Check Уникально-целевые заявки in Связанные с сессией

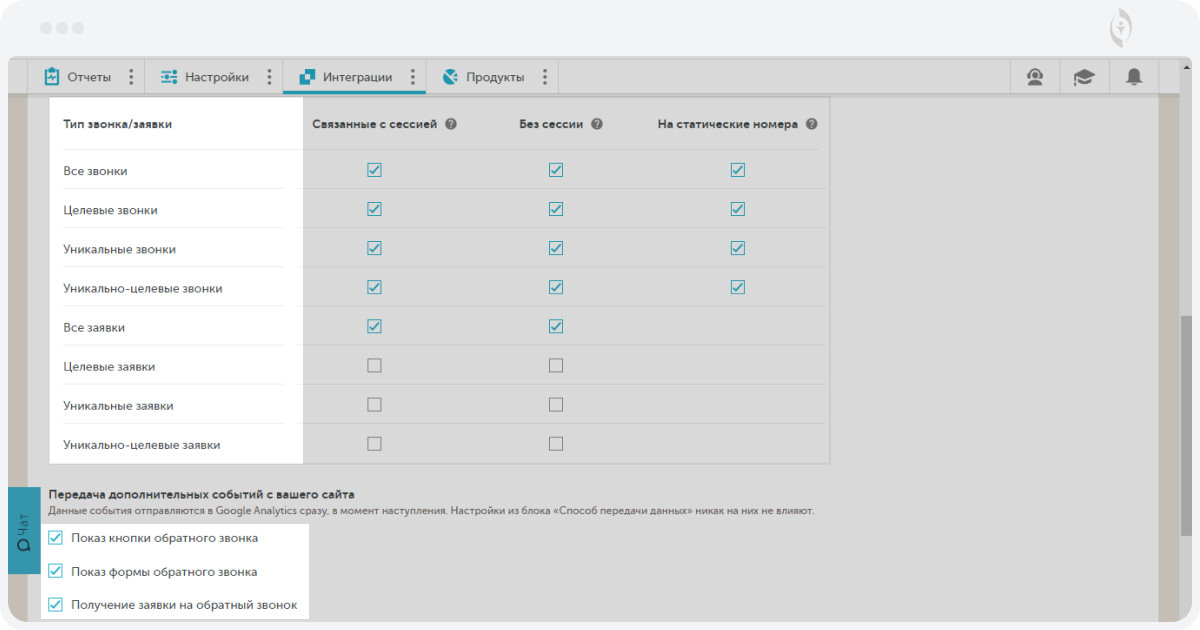pos(374,444)
